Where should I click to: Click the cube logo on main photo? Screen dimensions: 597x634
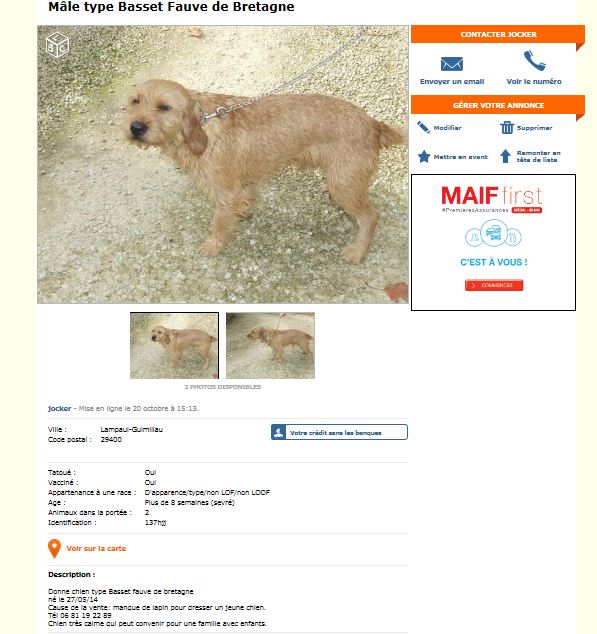pos(57,44)
